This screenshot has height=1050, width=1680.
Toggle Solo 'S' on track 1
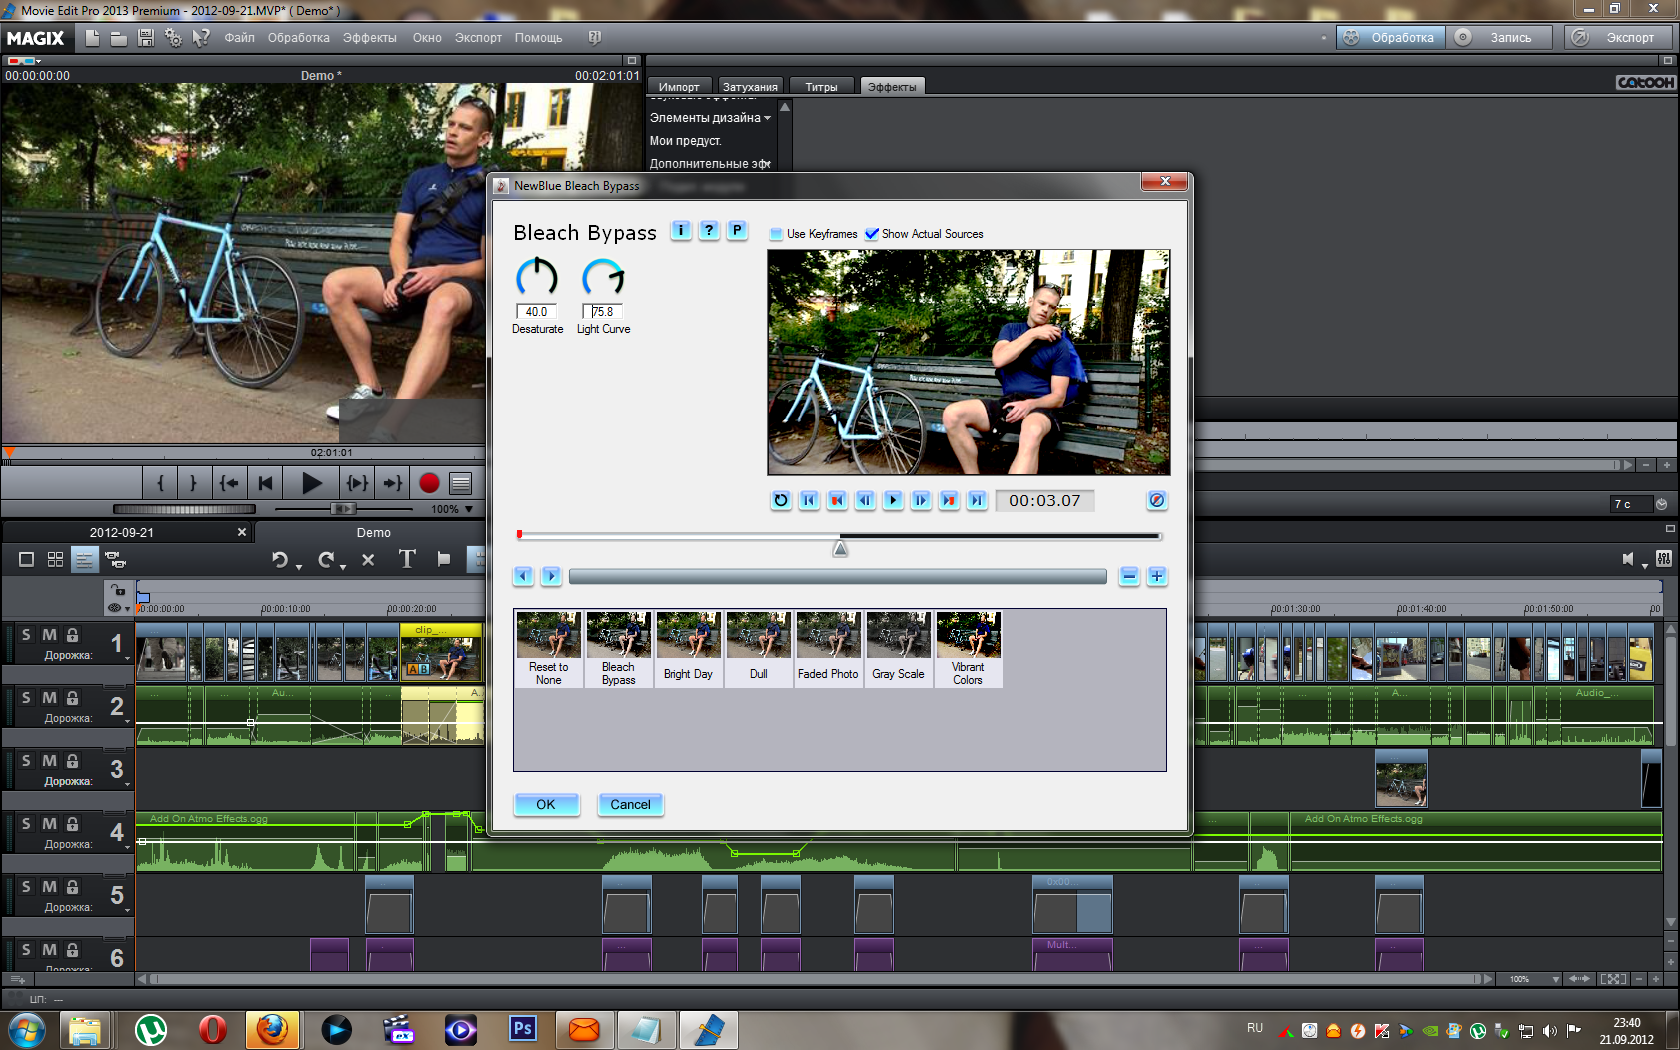click(x=27, y=635)
